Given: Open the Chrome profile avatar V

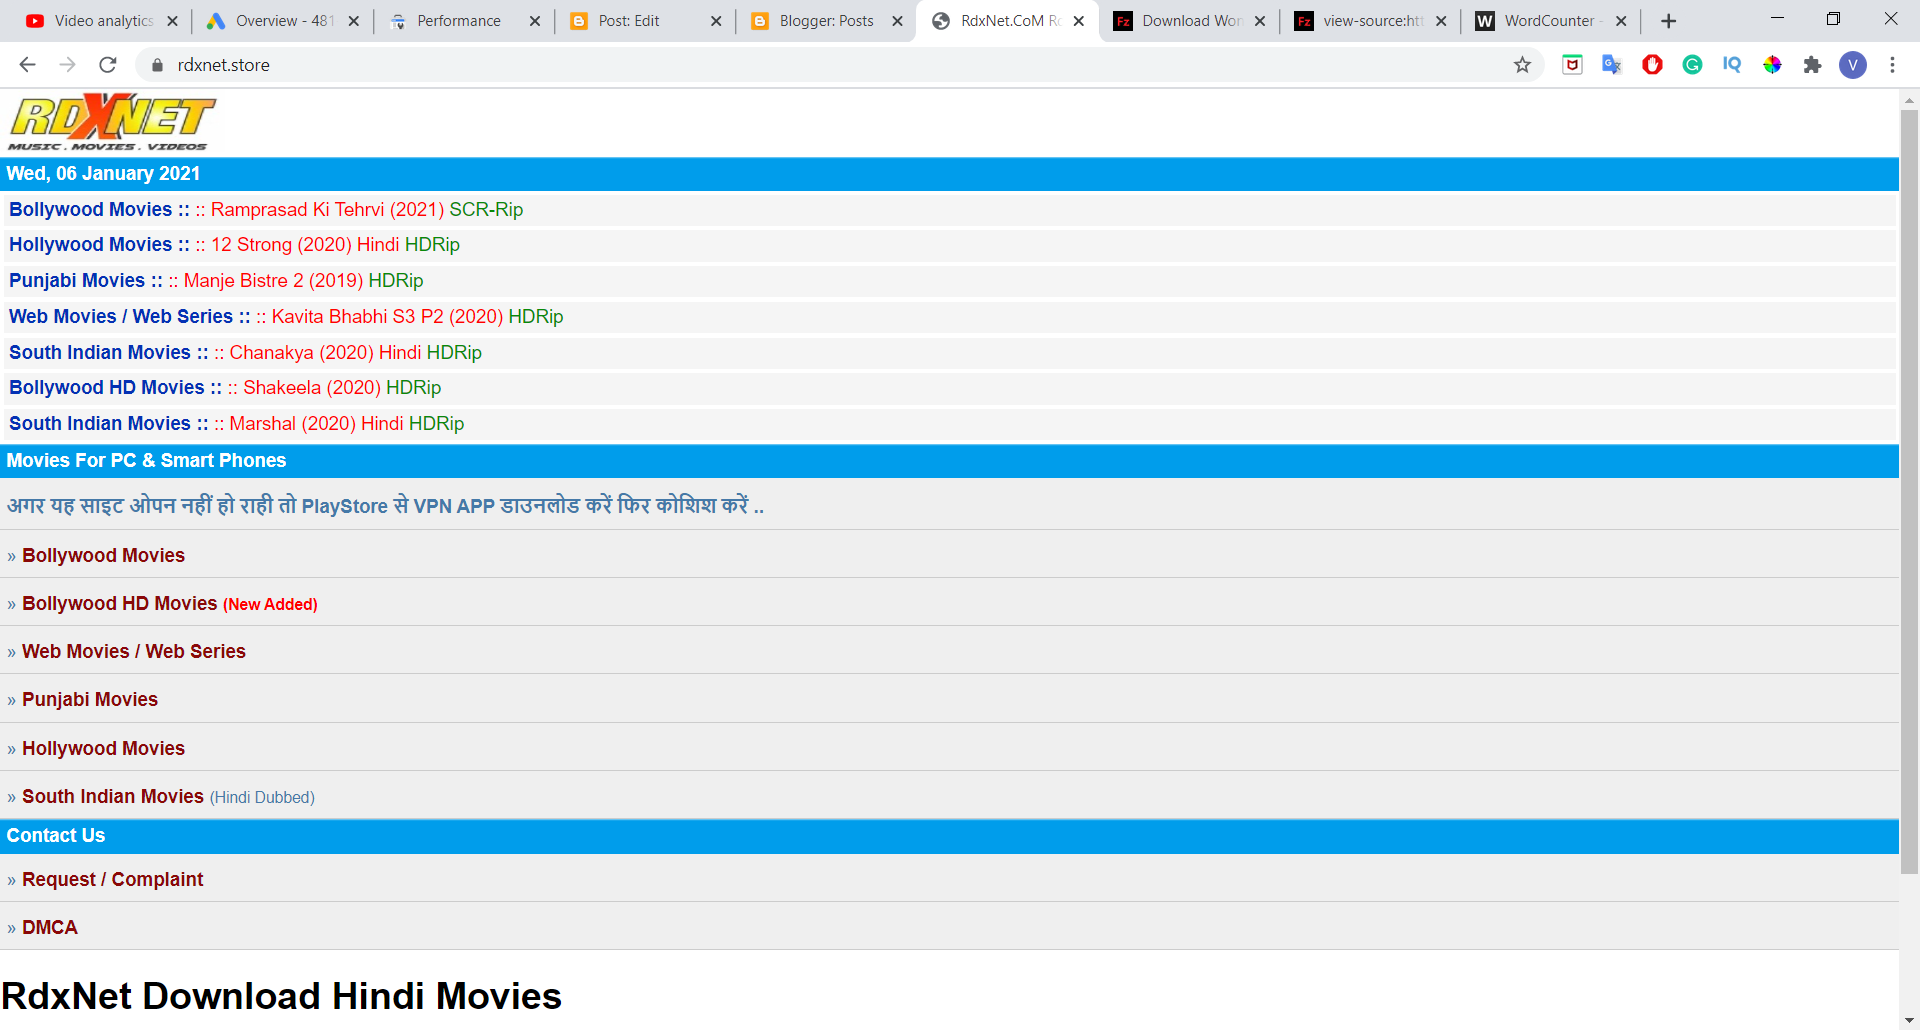Looking at the screenshot, I should click(1853, 65).
